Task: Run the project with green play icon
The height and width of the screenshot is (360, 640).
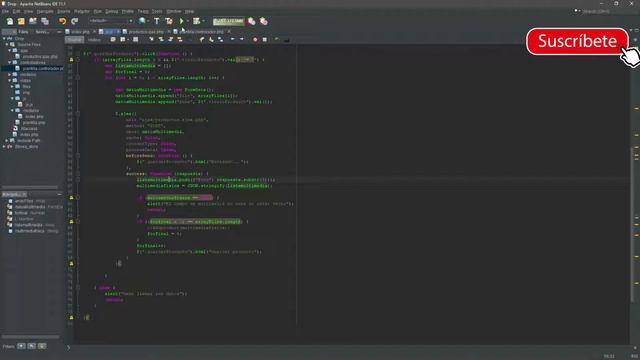Action: [x=181, y=21]
